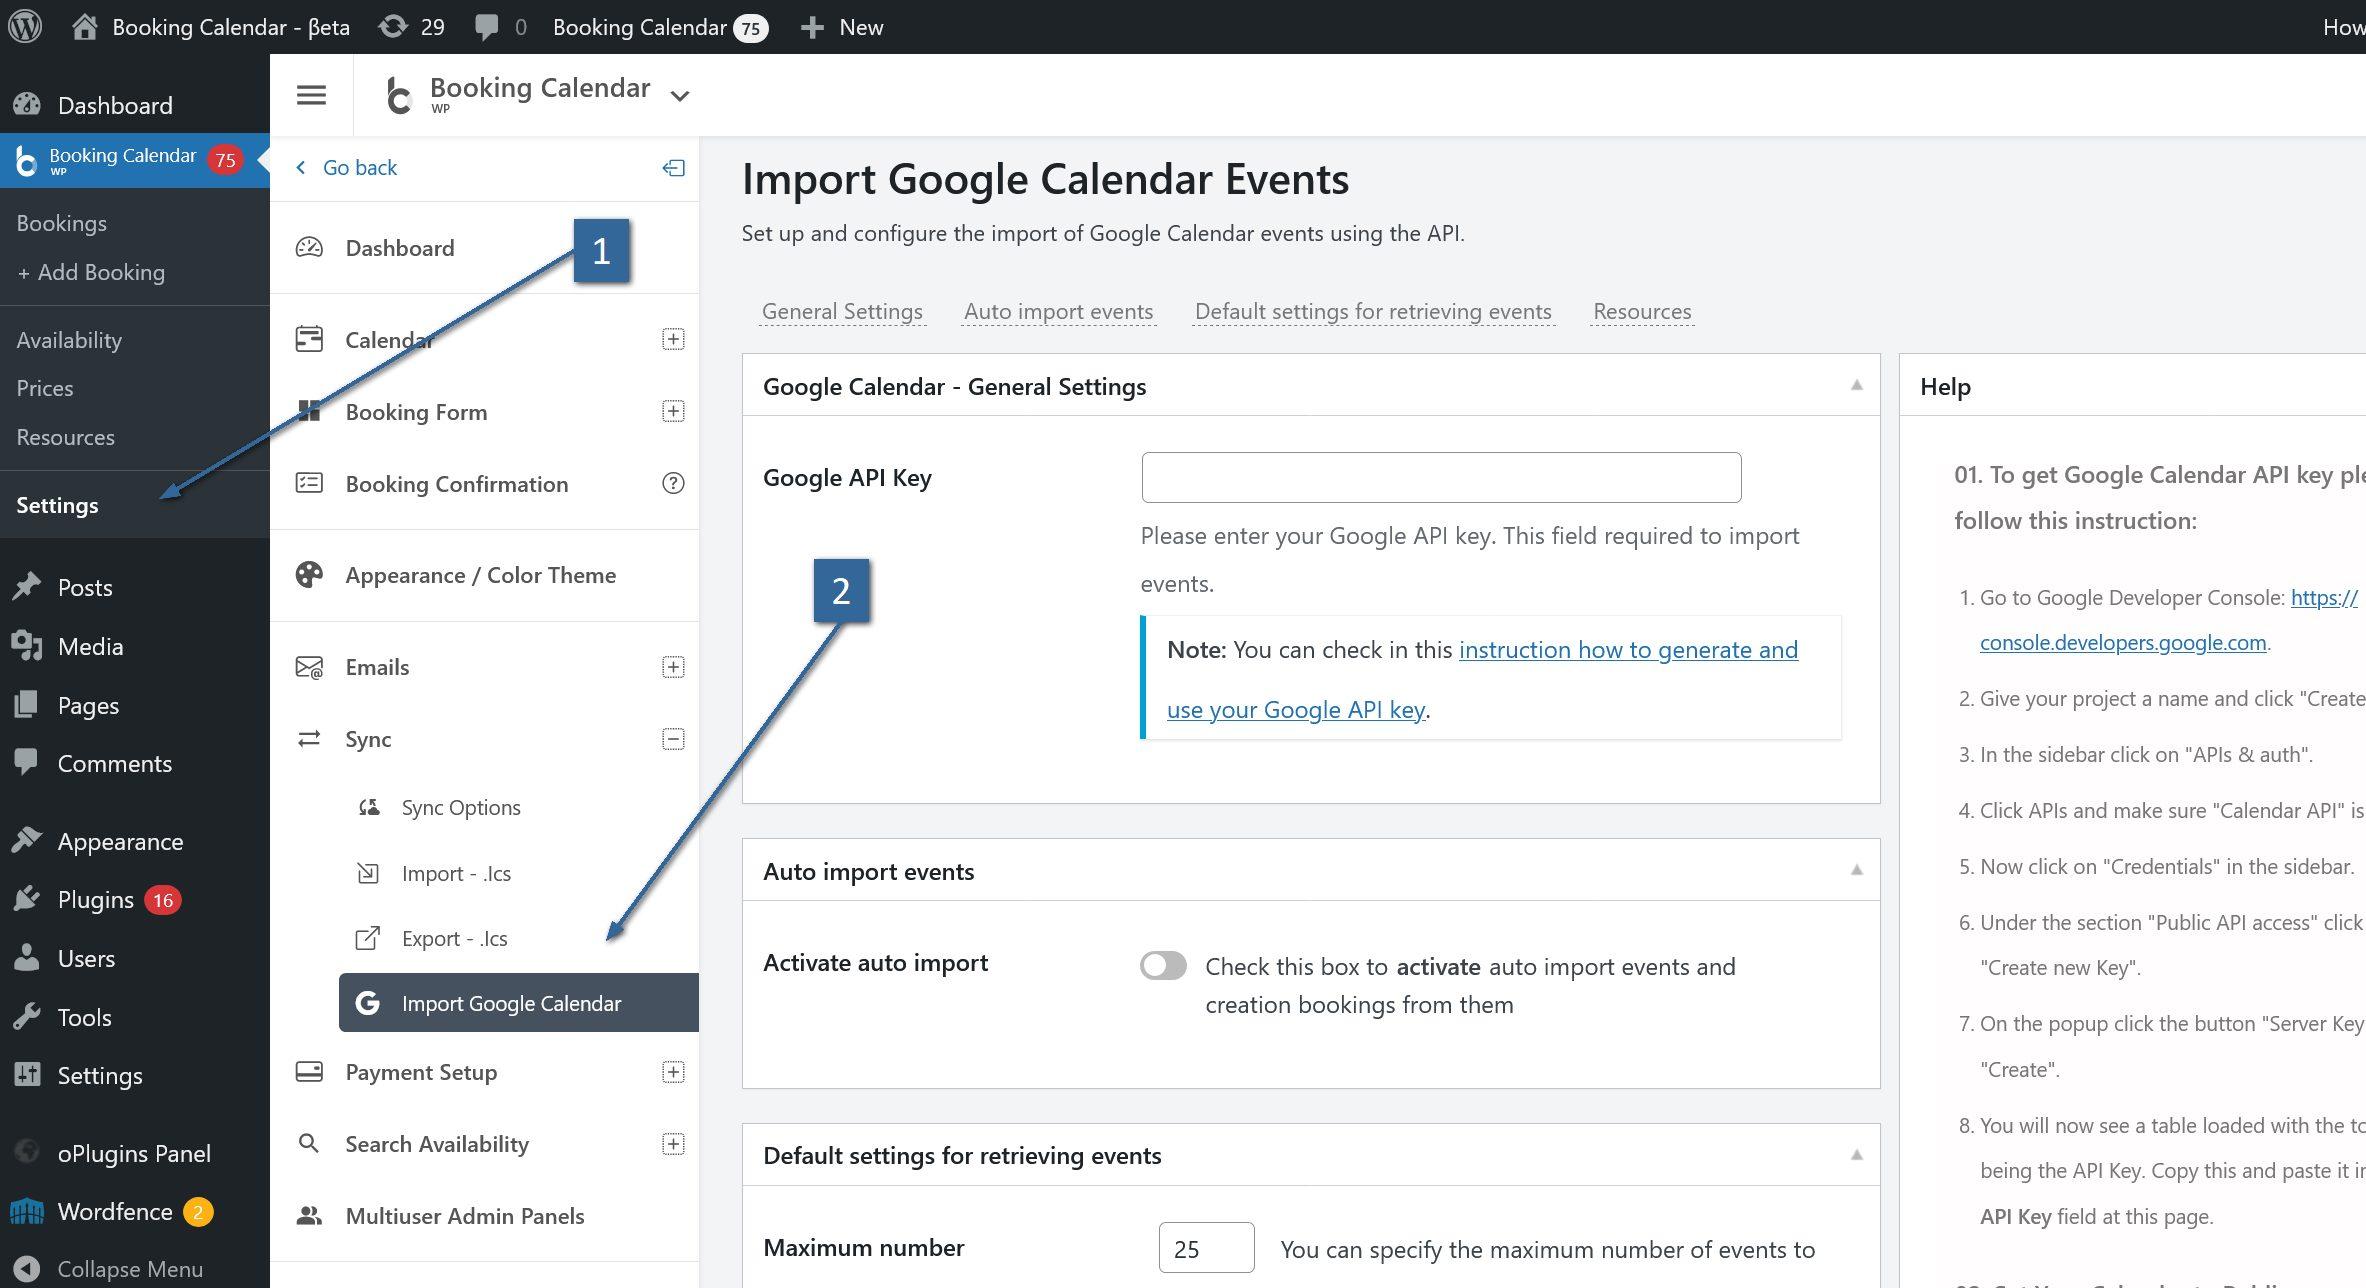Open Booking Calendar 75 in the admin bar

point(660,27)
